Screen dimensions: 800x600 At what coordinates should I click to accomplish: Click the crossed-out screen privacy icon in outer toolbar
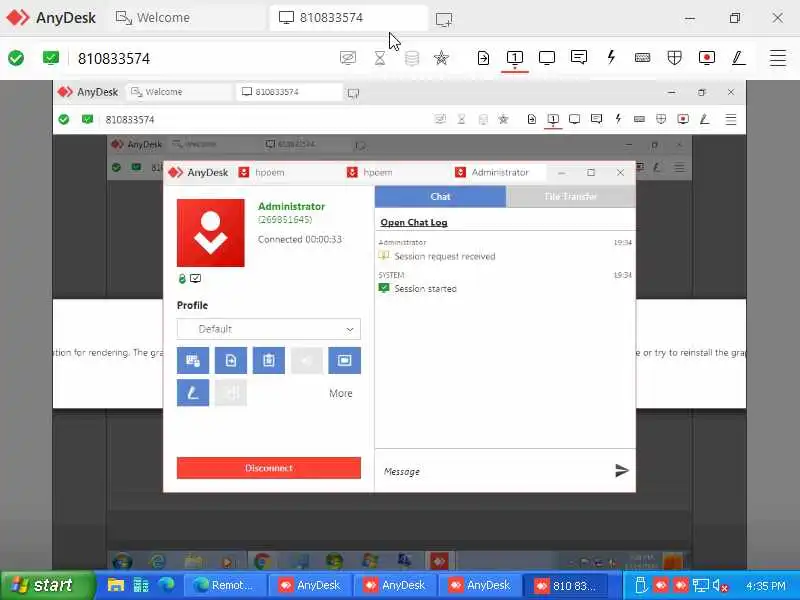[x=348, y=58]
